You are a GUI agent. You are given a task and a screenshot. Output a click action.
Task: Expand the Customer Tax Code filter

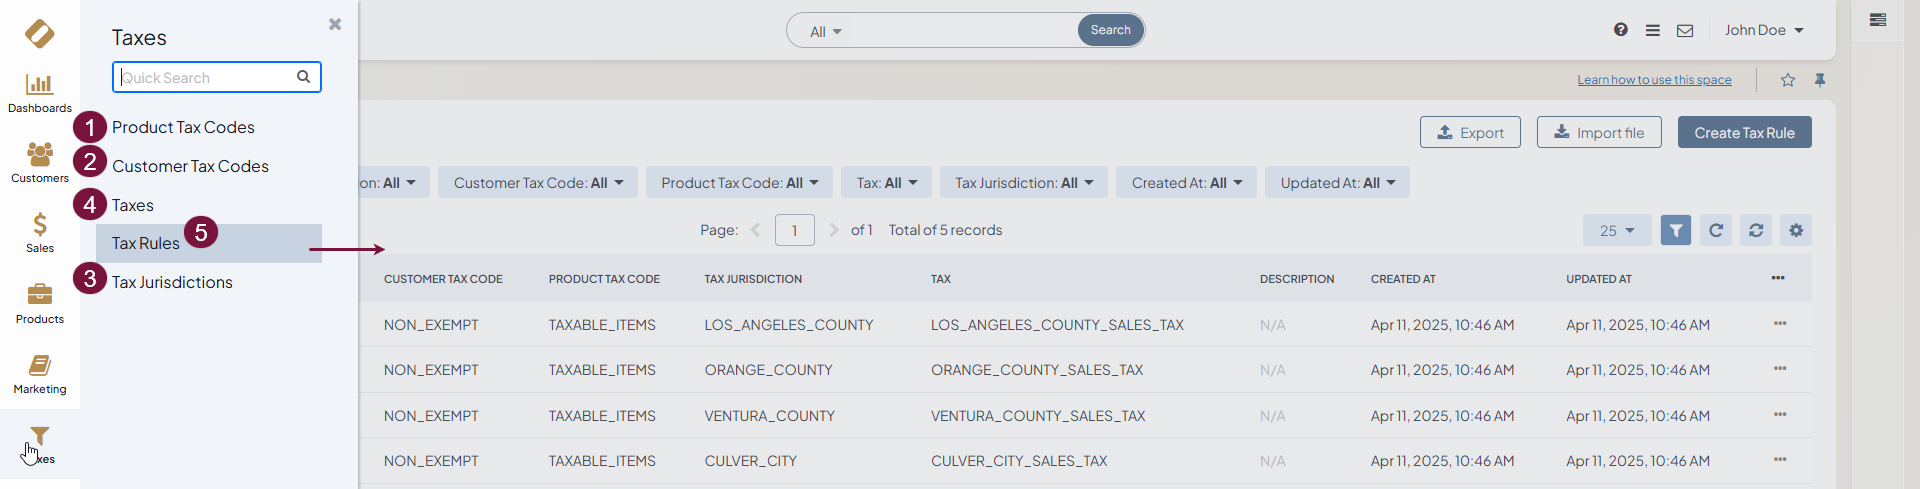pyautogui.click(x=538, y=183)
